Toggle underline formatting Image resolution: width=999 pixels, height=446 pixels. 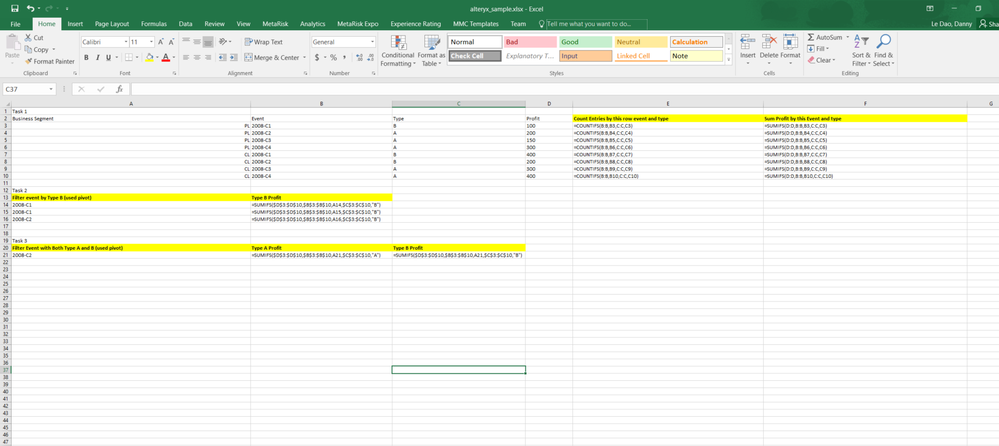(108, 57)
